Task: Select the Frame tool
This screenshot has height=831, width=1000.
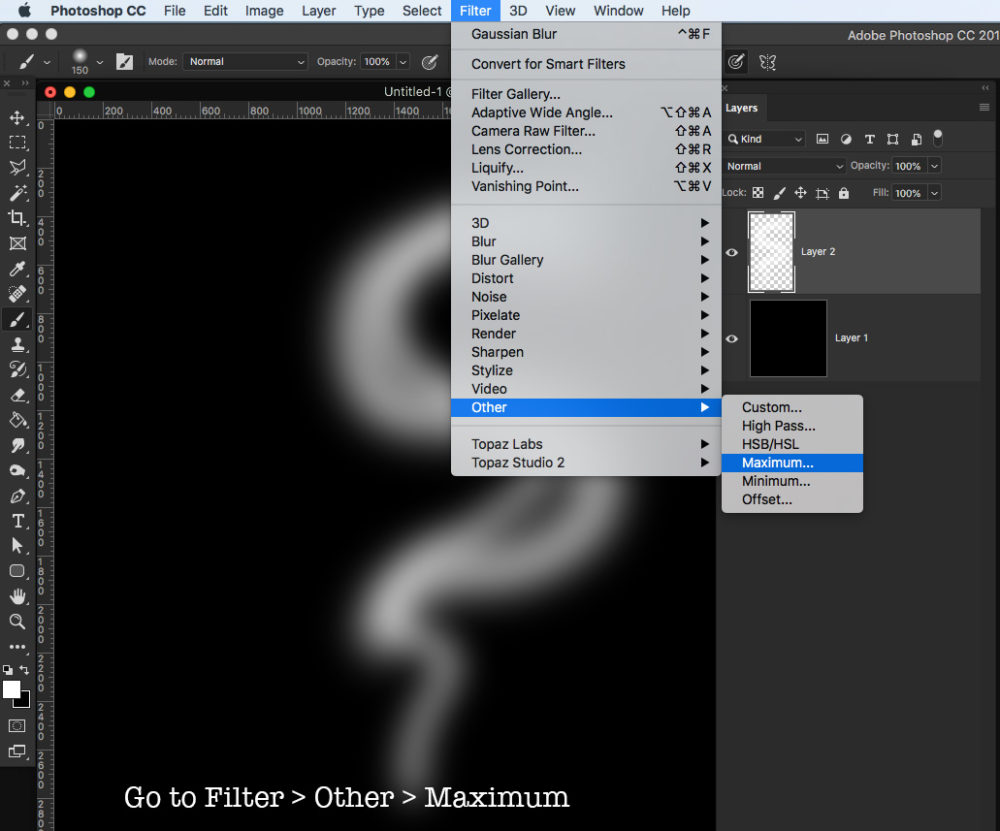Action: [17, 243]
